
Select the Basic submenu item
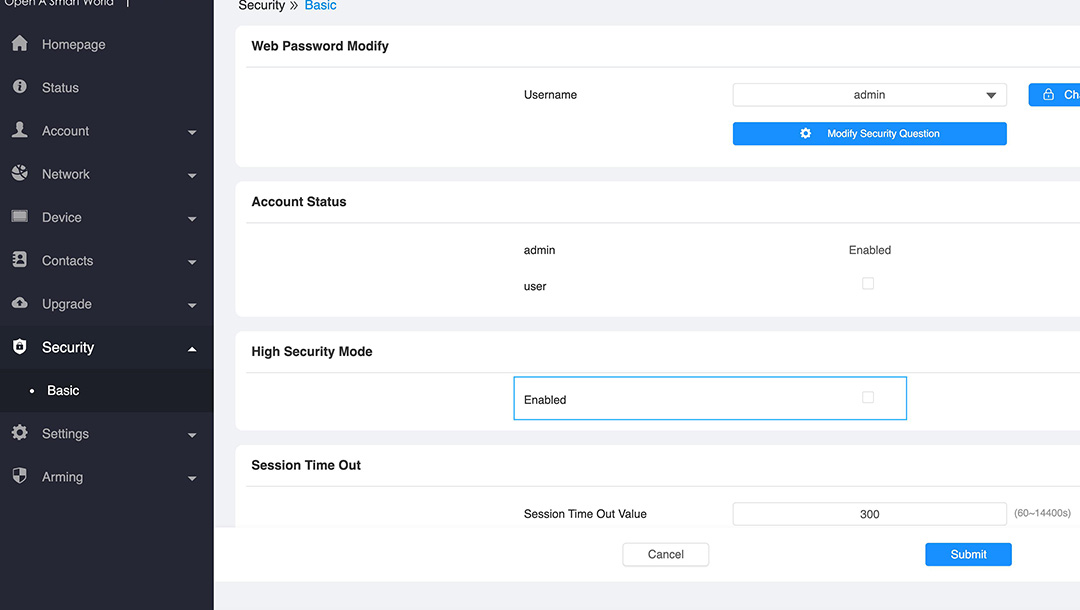pyautogui.click(x=63, y=391)
